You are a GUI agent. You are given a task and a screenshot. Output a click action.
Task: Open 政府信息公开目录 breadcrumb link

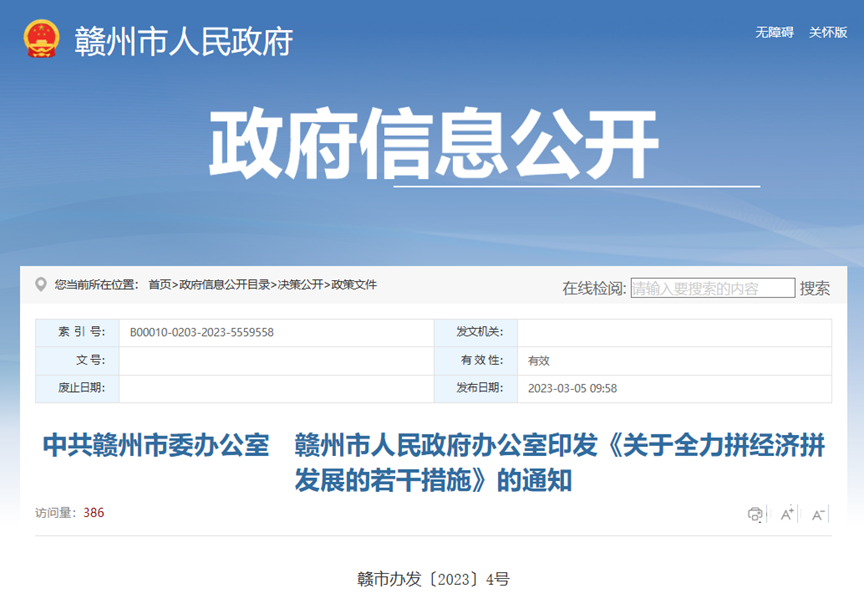click(x=224, y=285)
